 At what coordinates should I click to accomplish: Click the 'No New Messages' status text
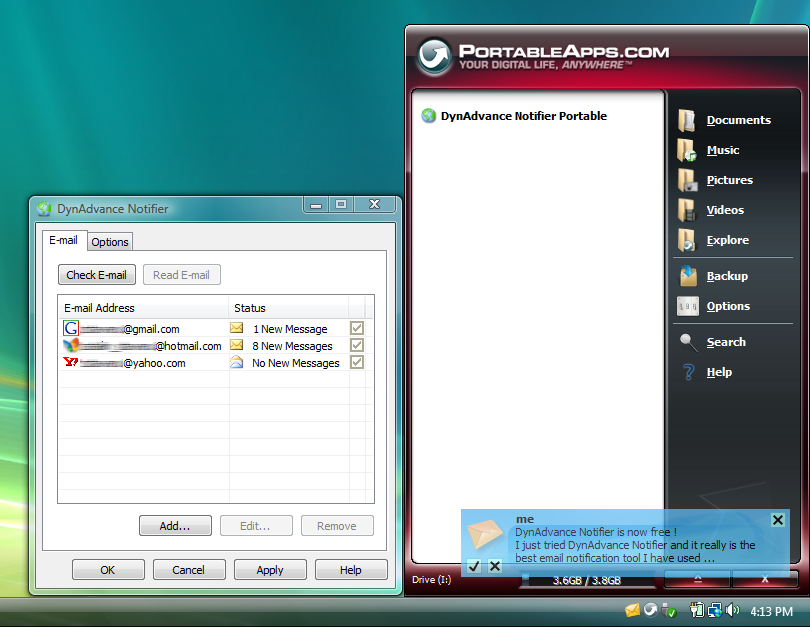pos(295,363)
